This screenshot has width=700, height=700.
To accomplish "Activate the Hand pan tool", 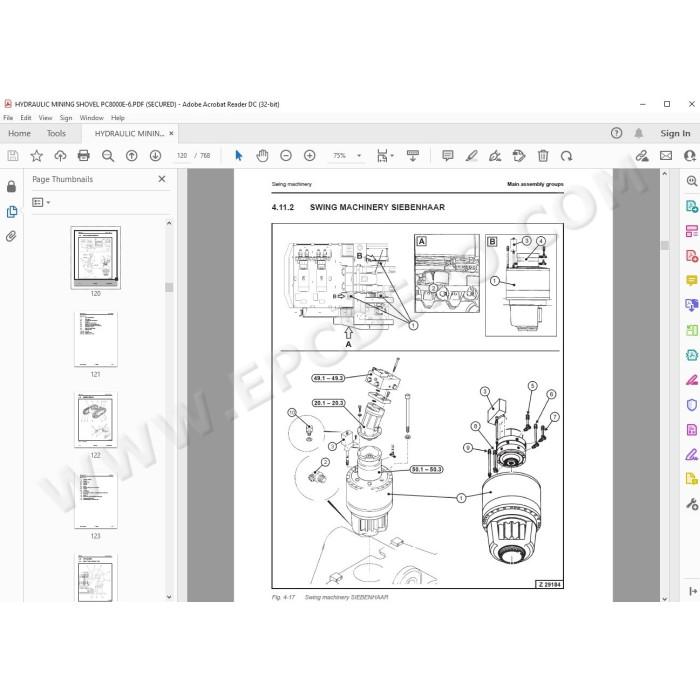I will click(x=262, y=156).
